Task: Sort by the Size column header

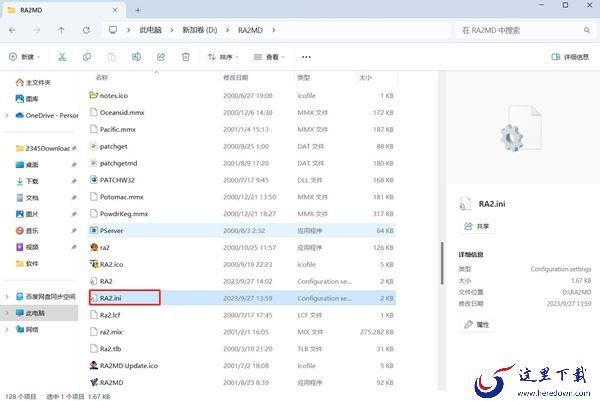Action: coord(365,78)
